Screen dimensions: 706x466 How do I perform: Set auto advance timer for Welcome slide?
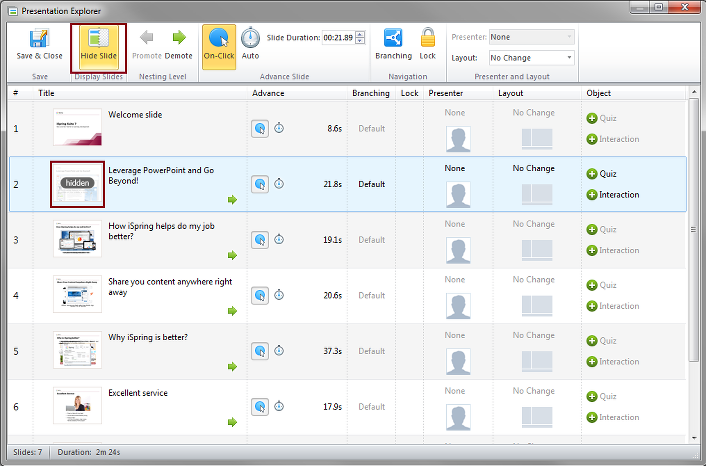pyautogui.click(x=279, y=128)
